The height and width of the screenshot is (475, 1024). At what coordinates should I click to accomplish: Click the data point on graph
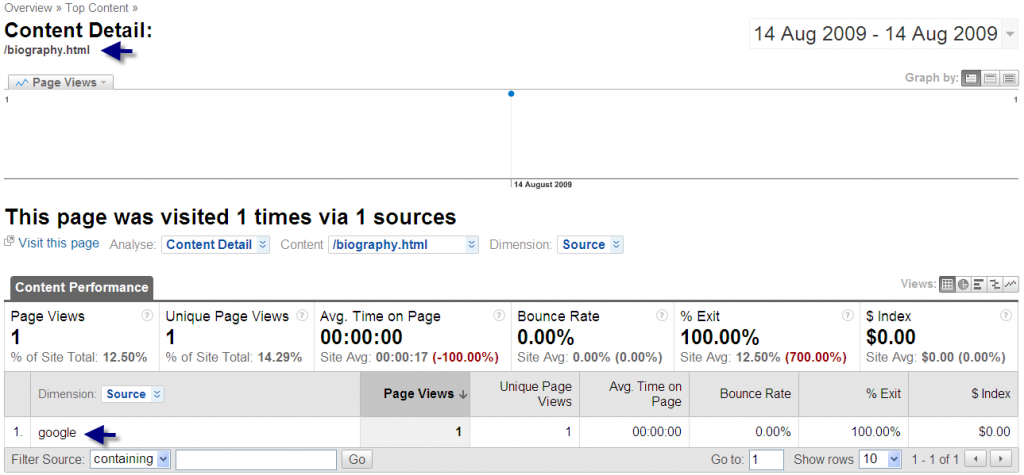tap(511, 94)
